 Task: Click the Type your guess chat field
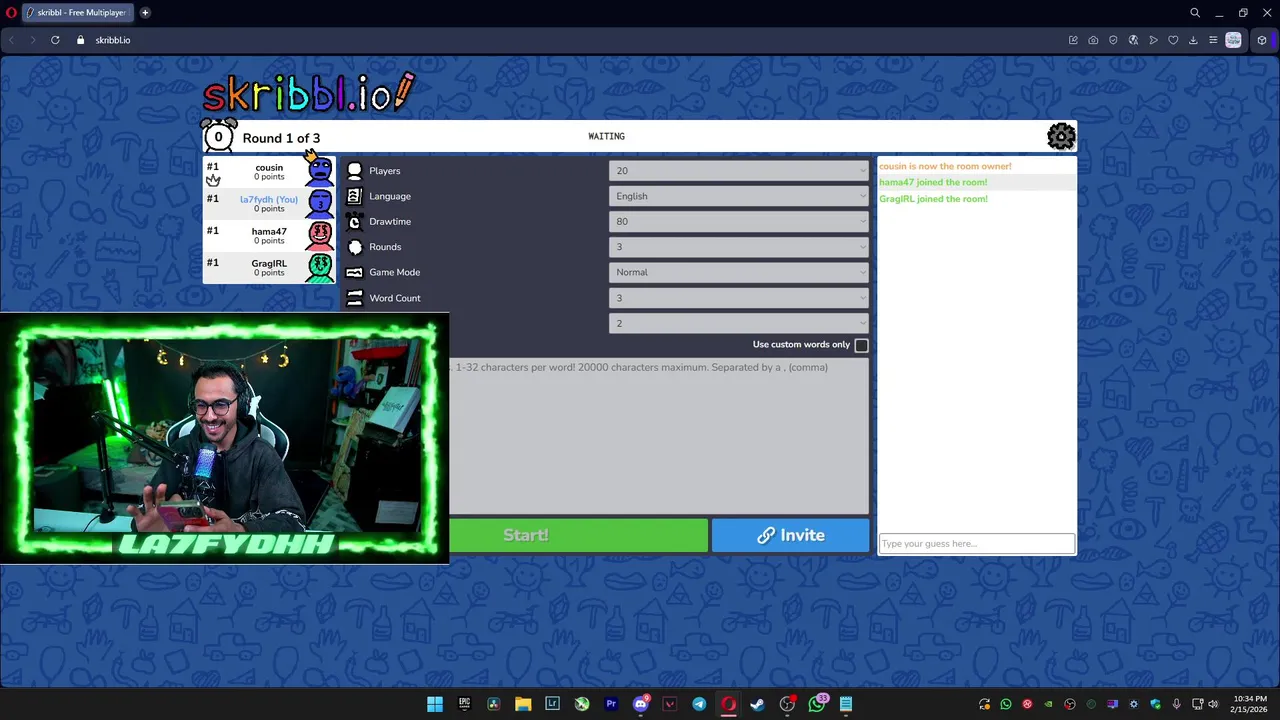976,544
